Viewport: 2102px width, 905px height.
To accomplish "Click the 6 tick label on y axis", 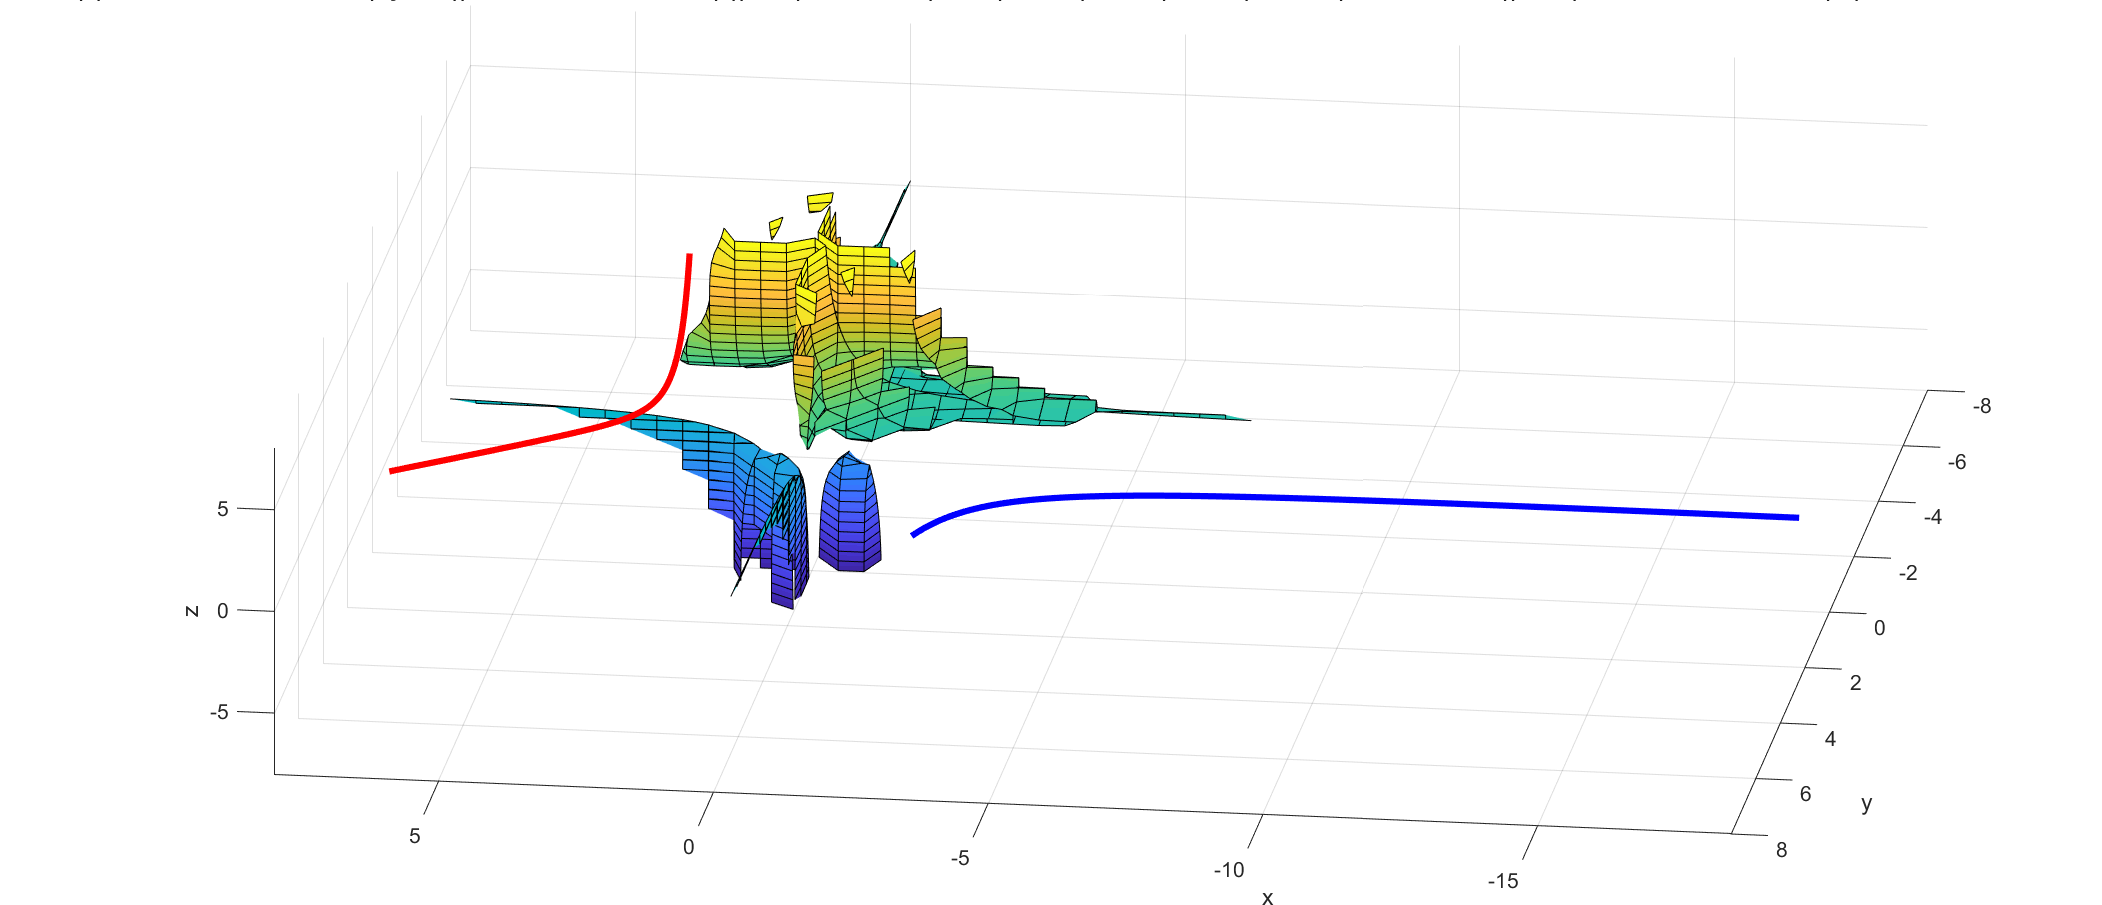I will point(1805,794).
